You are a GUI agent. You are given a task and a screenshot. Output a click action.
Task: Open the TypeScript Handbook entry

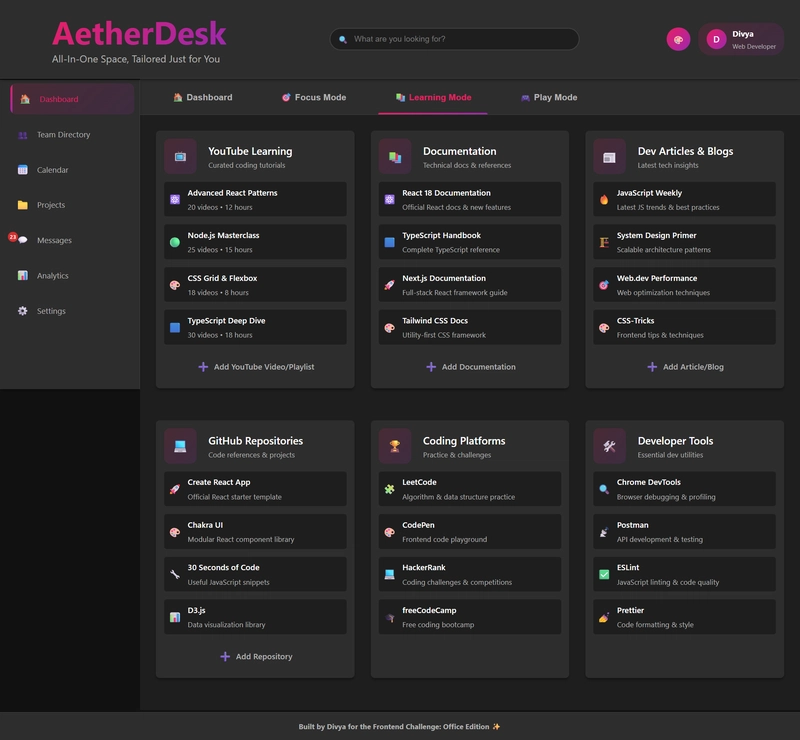coord(470,242)
